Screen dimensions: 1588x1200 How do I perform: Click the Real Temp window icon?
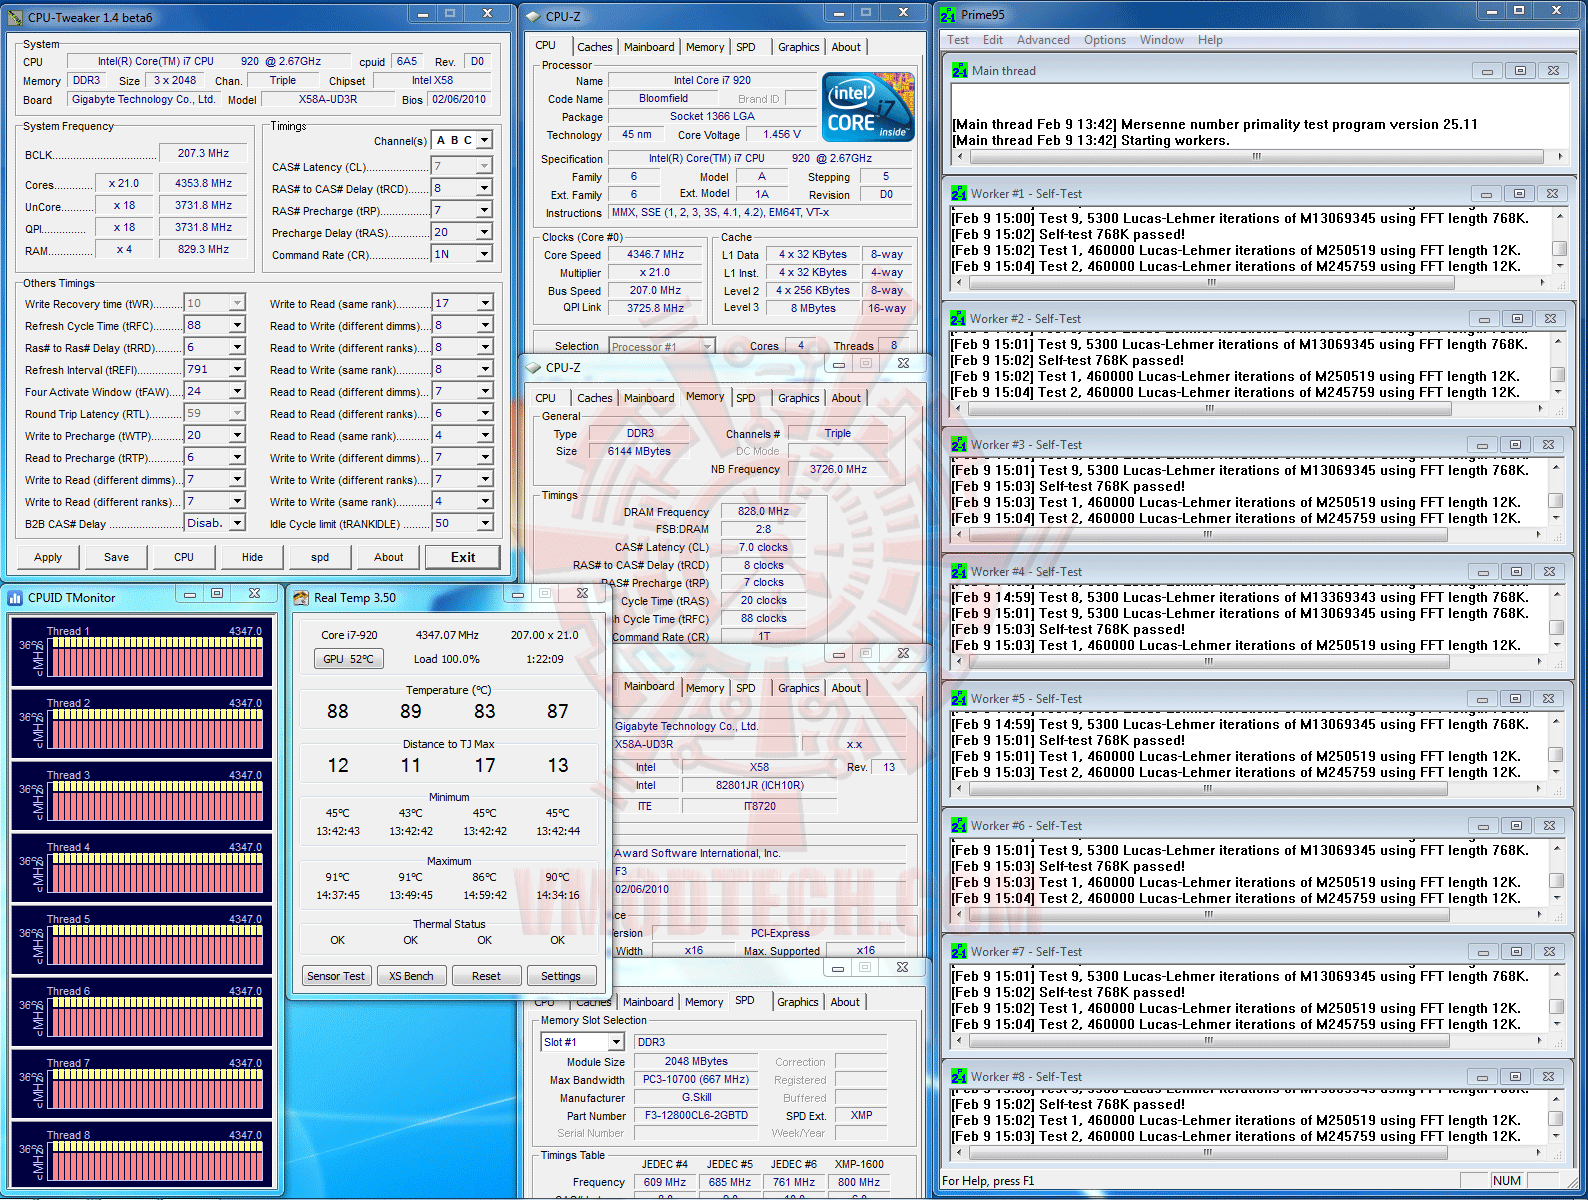coord(300,598)
